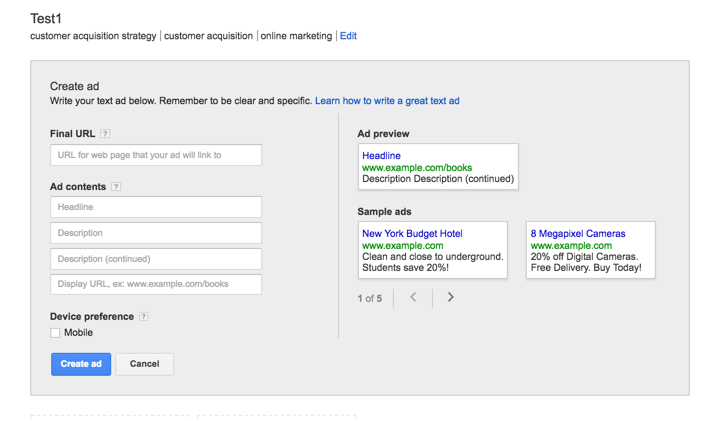
Task: Click the ad preview www.example.com/books URL
Action: point(417,168)
